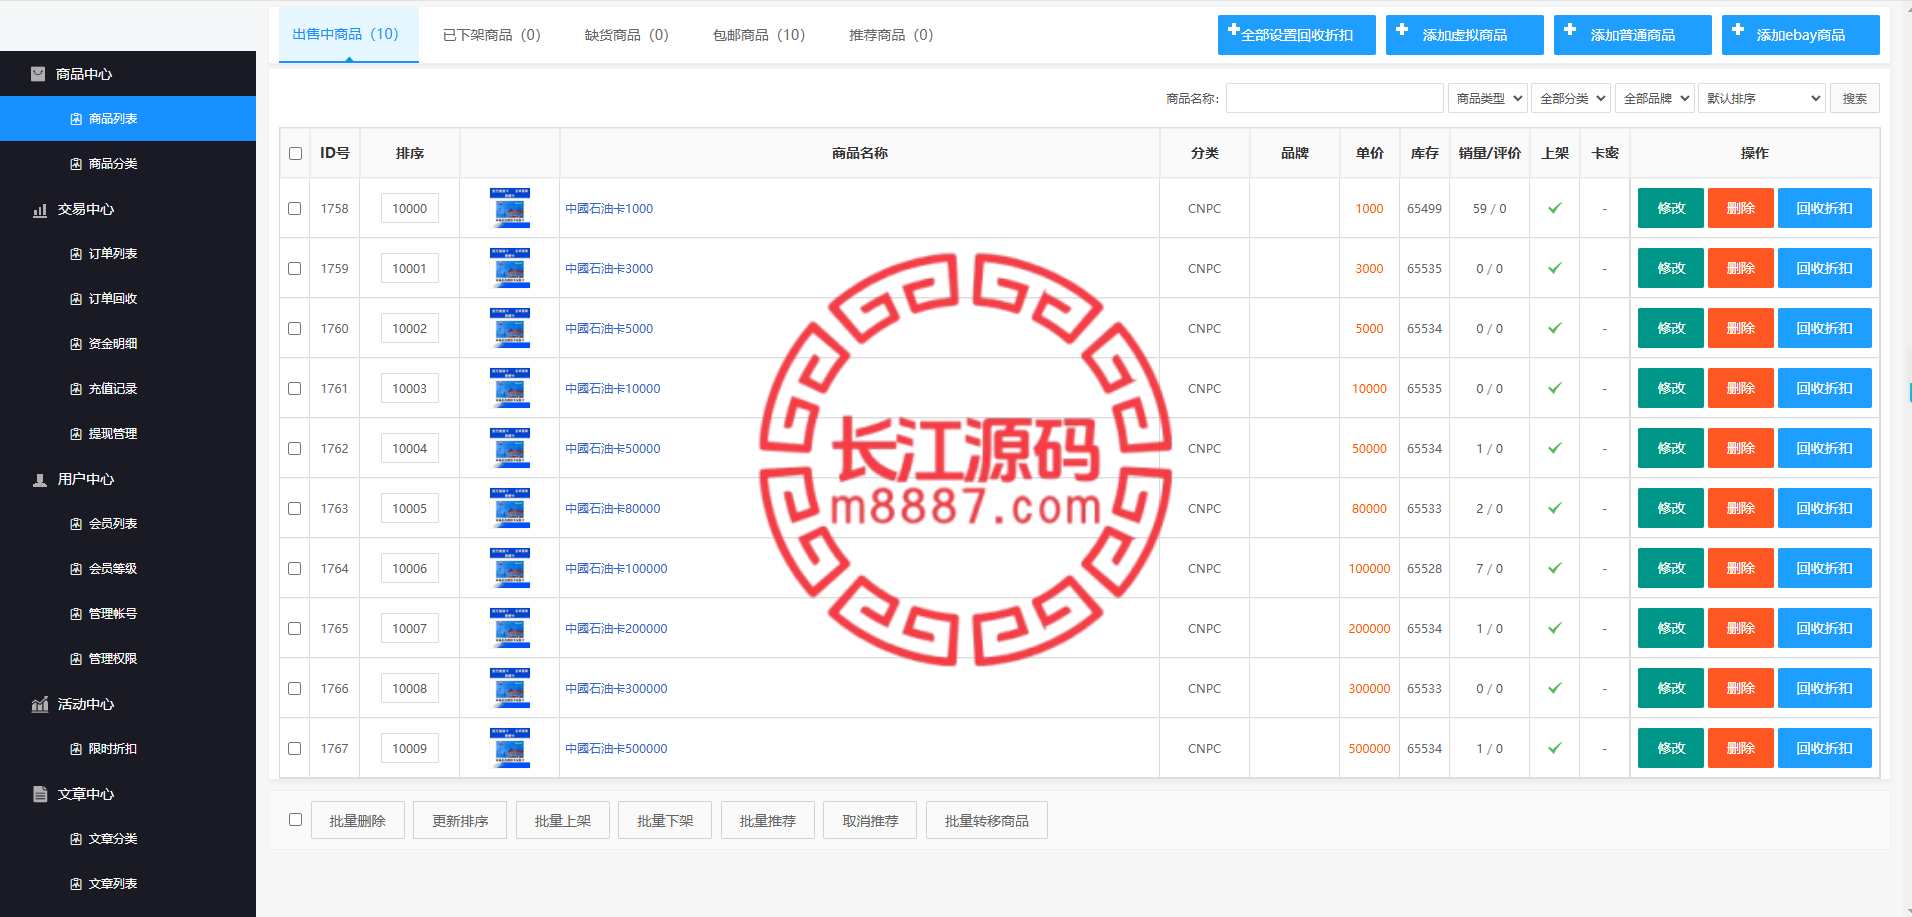The image size is (1912, 917).
Task: Click 回收折扣 for product 1763
Action: (x=1825, y=508)
